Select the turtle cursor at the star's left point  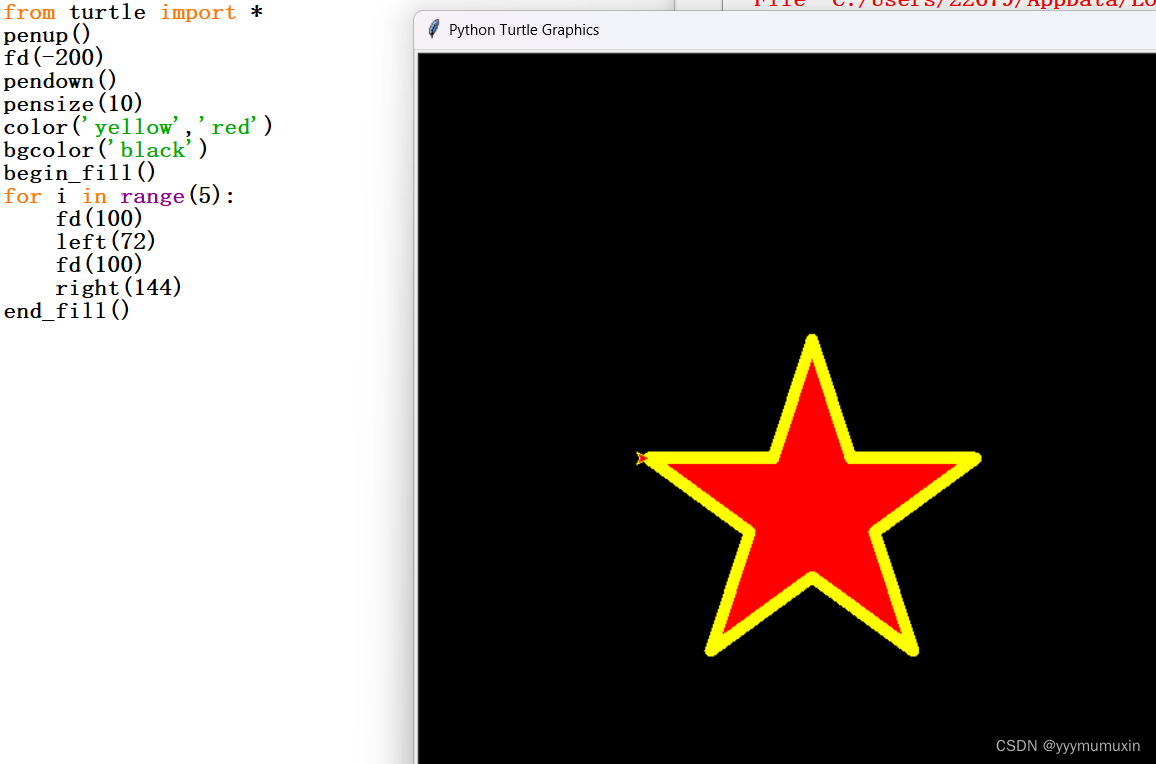coord(643,458)
